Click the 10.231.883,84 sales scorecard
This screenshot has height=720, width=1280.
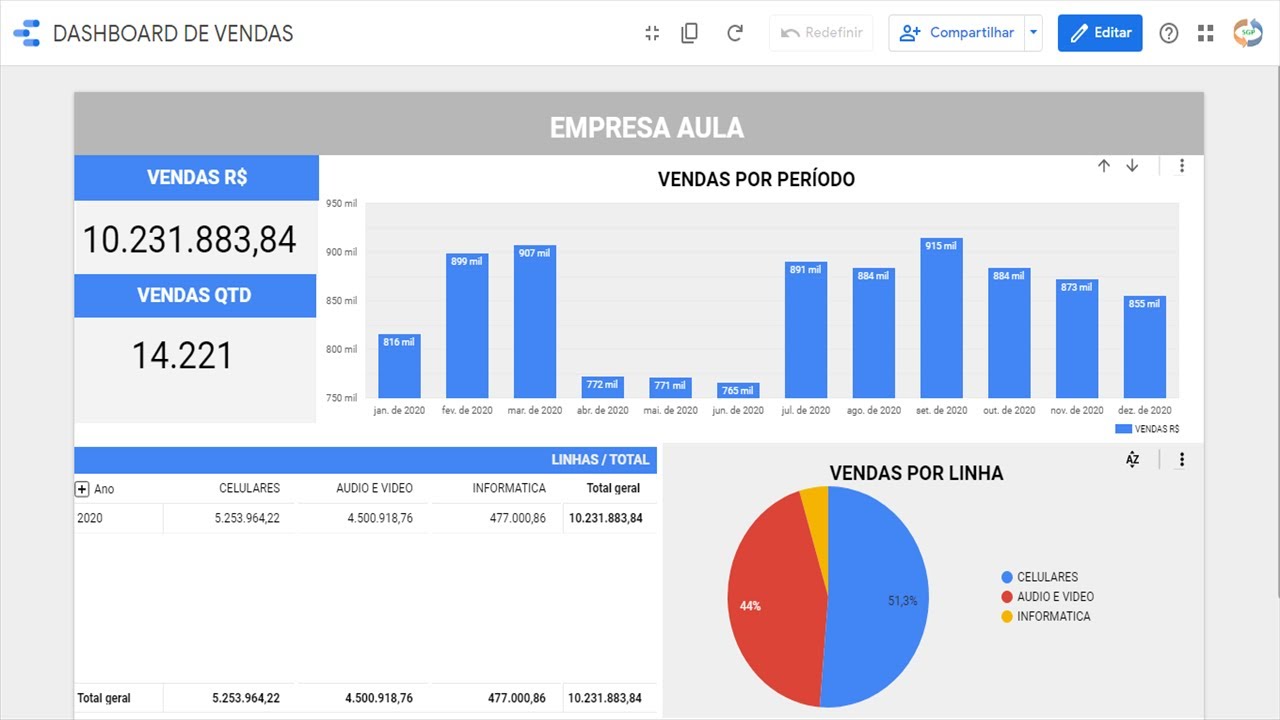point(190,239)
